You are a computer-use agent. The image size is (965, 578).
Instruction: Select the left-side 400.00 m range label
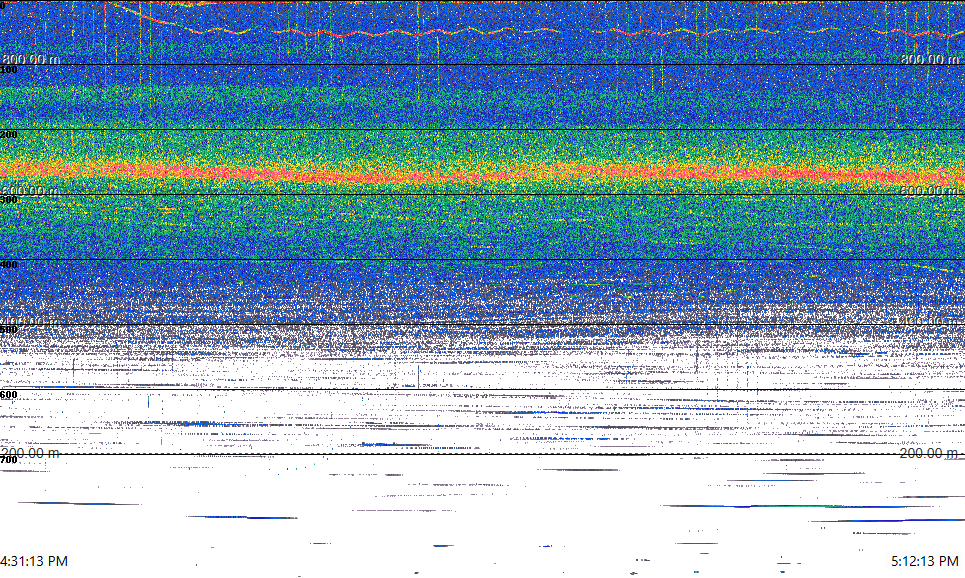[x=31, y=321]
